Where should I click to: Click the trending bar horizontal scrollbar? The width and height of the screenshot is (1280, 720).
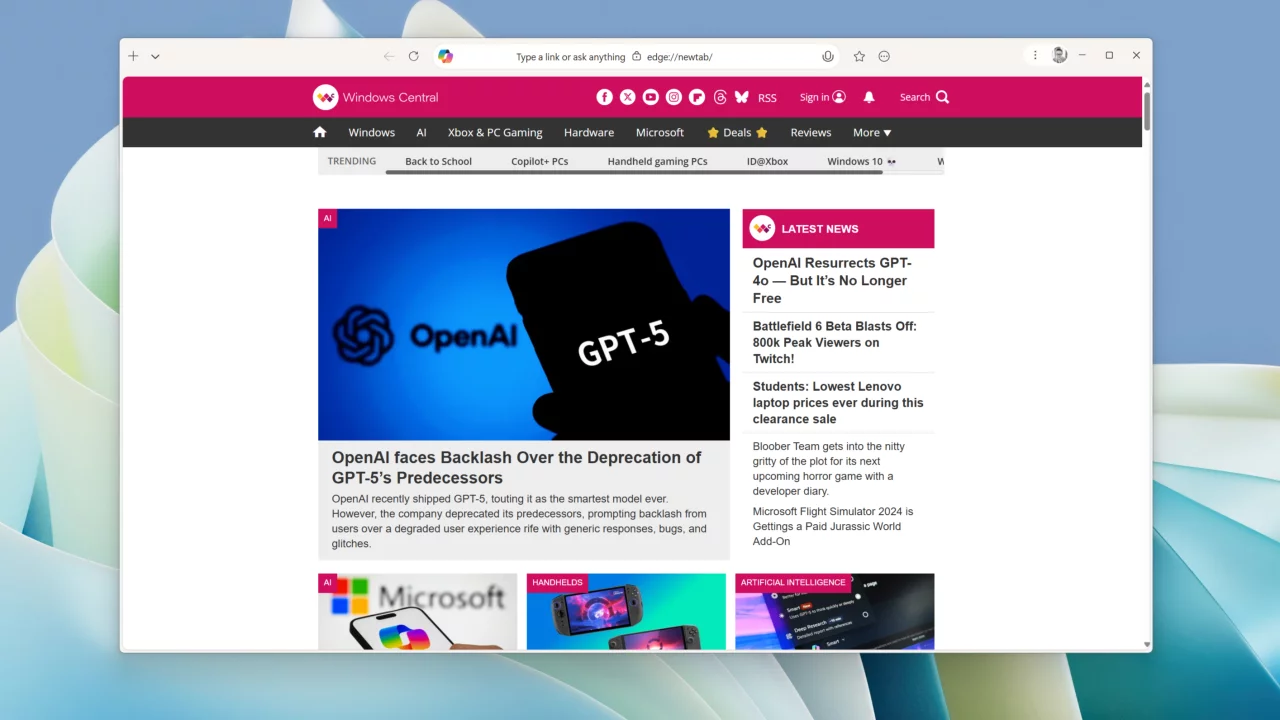coord(634,172)
